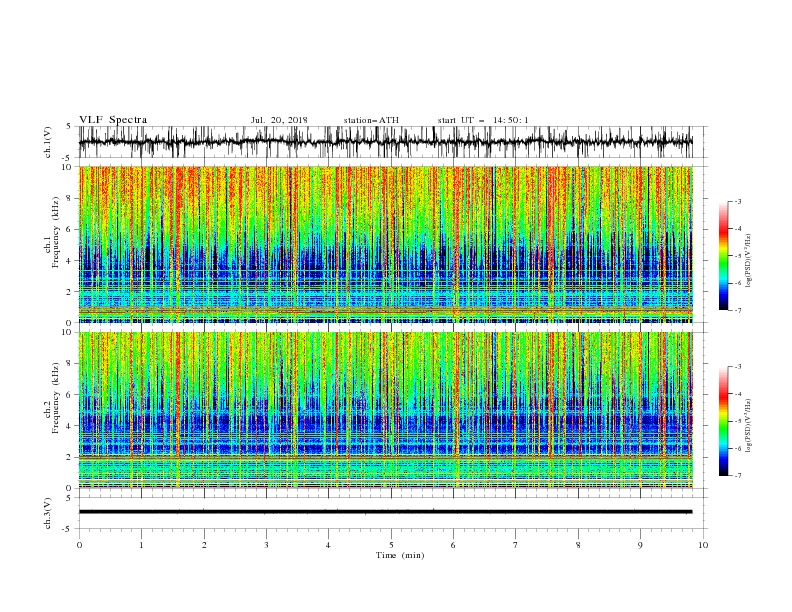This screenshot has width=792, height=612.
Task: Click the "6" minute tick on the time axis
Action: click(453, 545)
